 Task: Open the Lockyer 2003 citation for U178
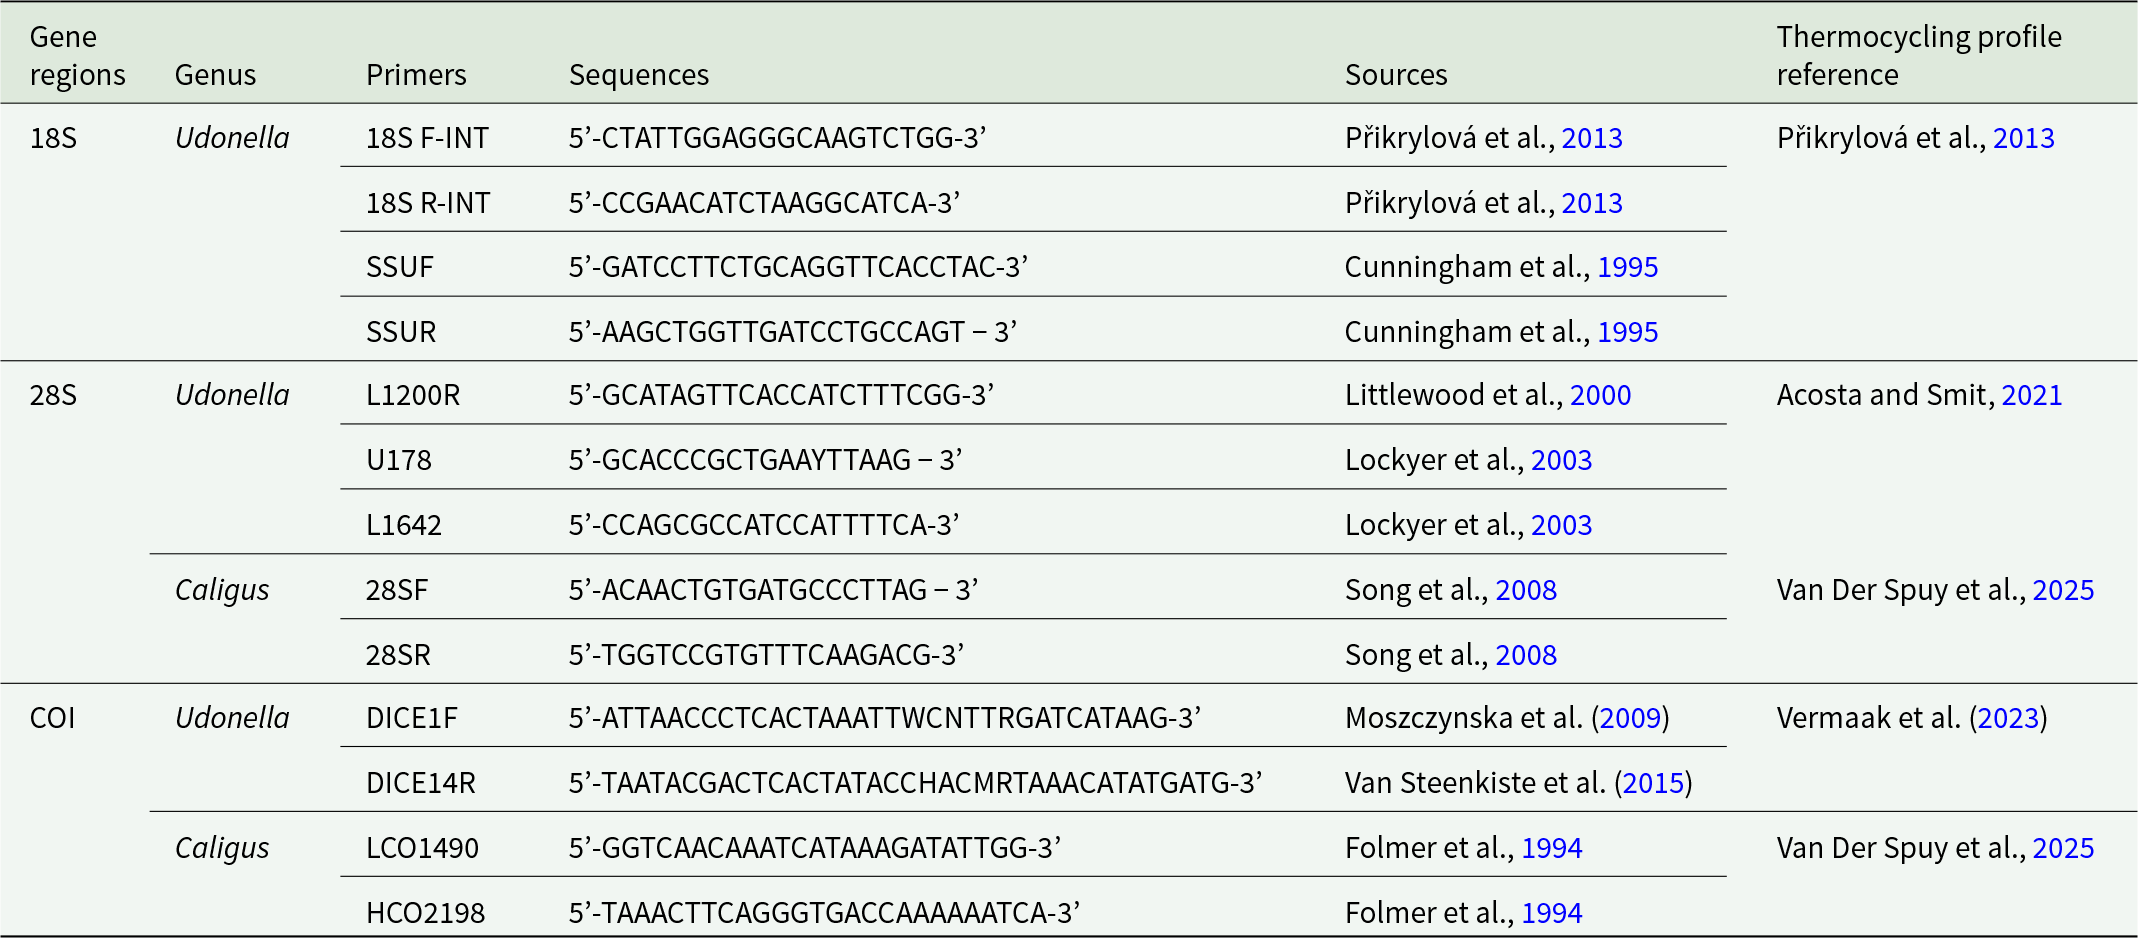[x=1562, y=460]
